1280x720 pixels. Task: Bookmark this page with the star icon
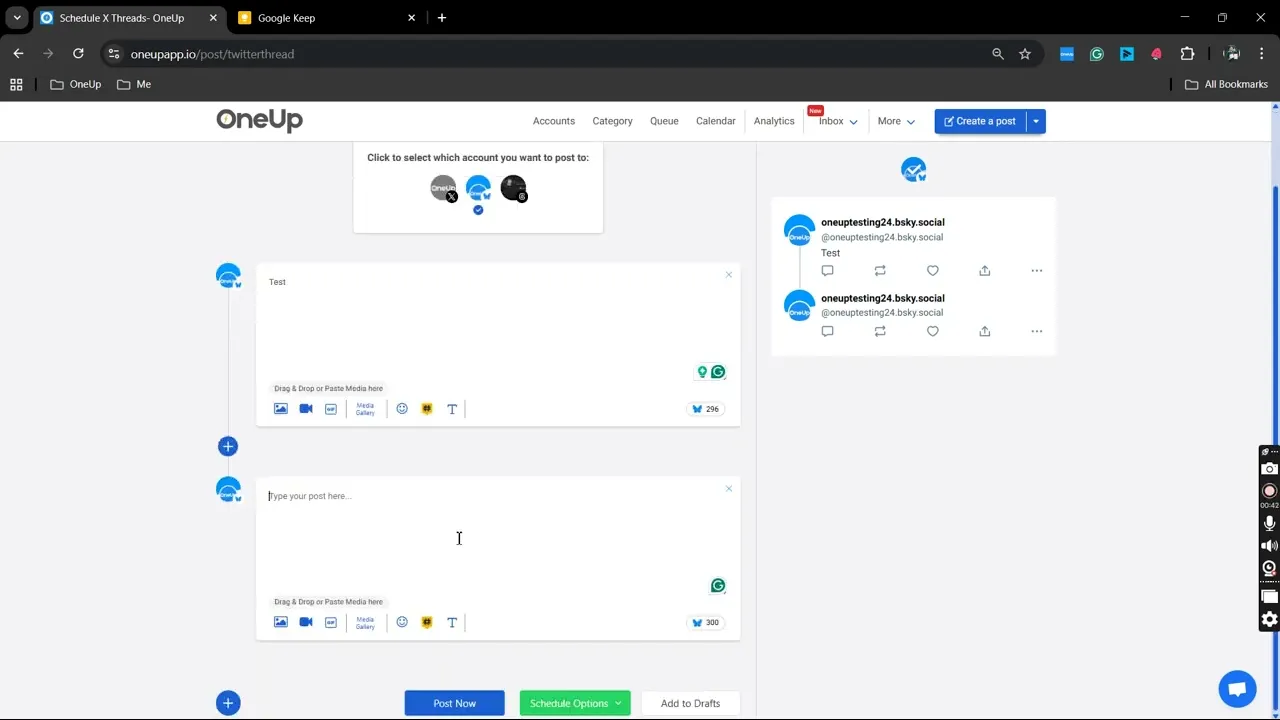[x=1025, y=54]
